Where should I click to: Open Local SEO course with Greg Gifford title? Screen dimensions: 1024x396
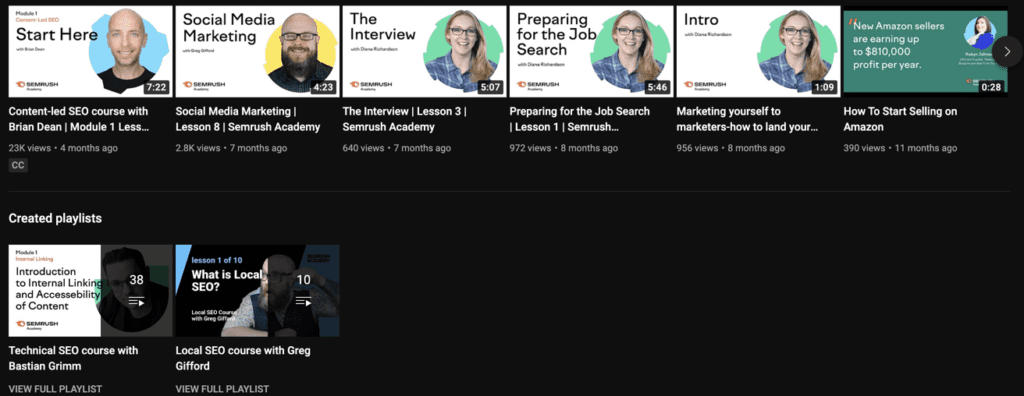(x=243, y=358)
